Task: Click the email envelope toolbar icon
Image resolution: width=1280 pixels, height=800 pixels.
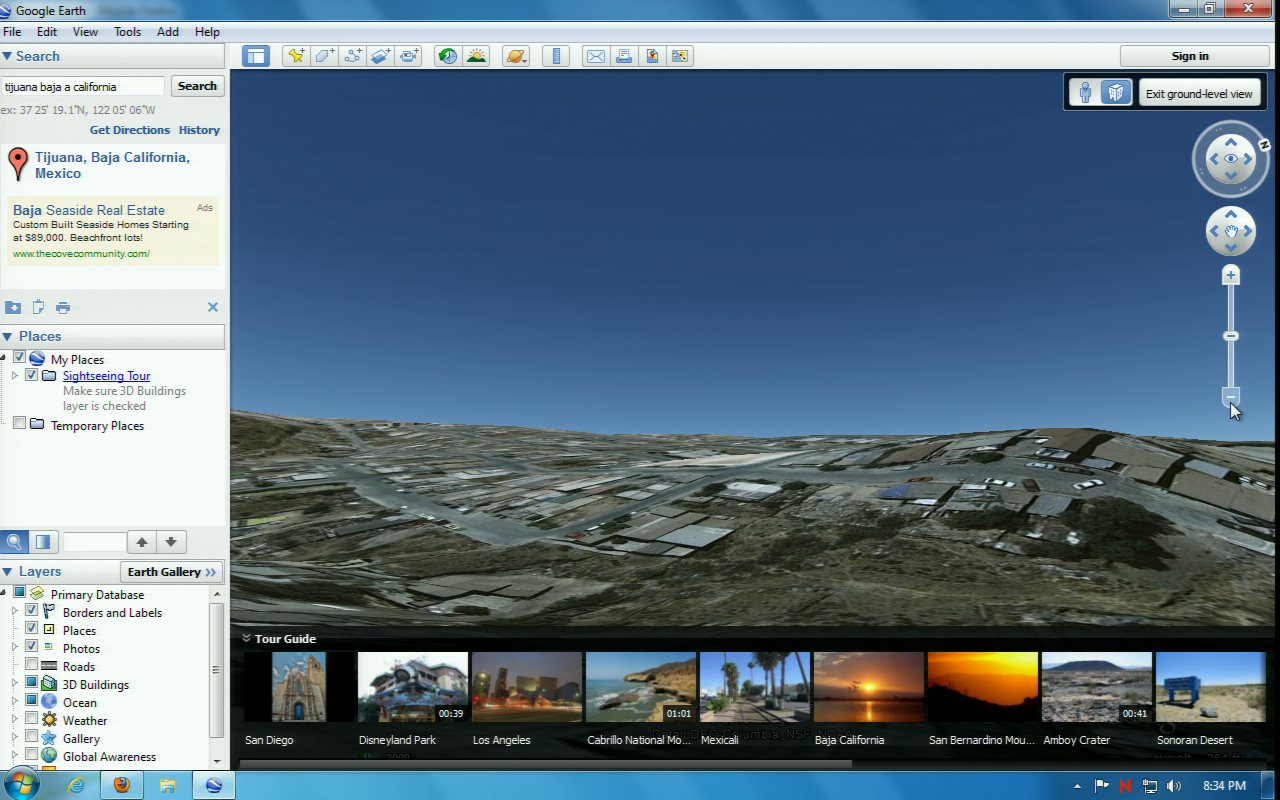Action: tap(596, 56)
